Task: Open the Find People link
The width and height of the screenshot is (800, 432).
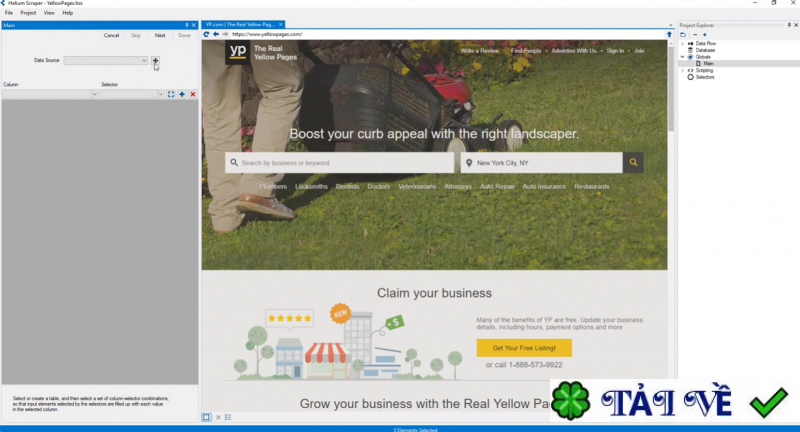Action: pyautogui.click(x=526, y=51)
